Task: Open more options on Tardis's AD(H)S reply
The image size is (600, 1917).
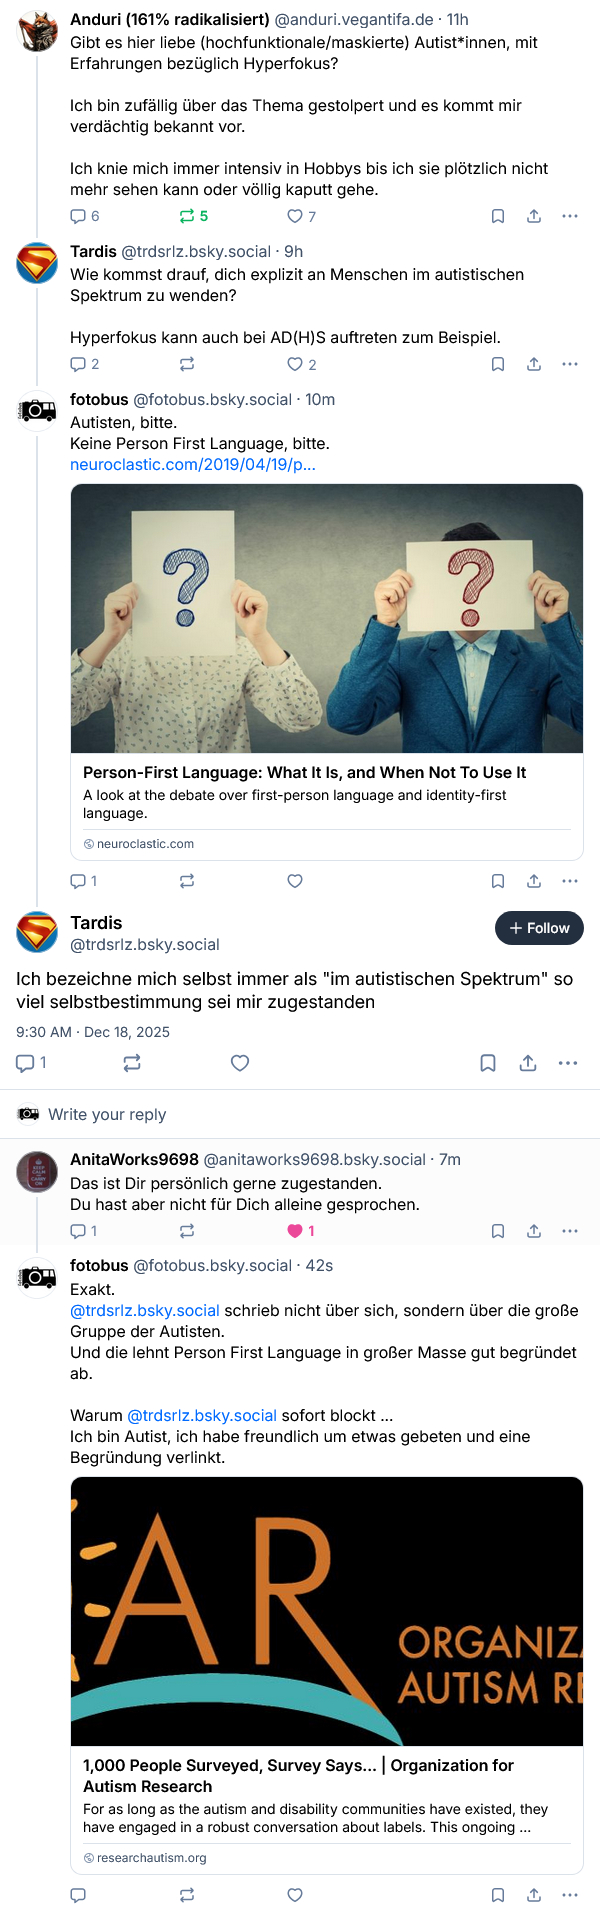Action: 570,364
